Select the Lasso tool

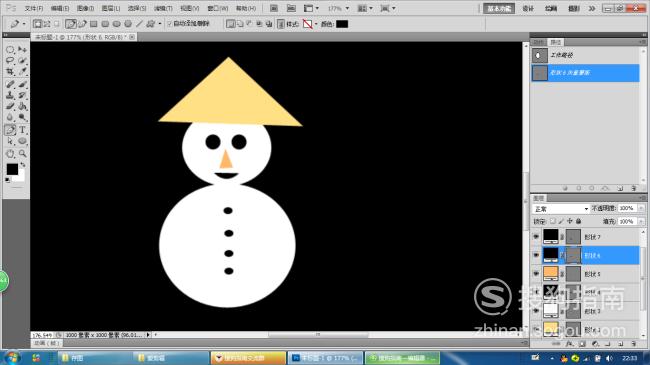coord(10,61)
